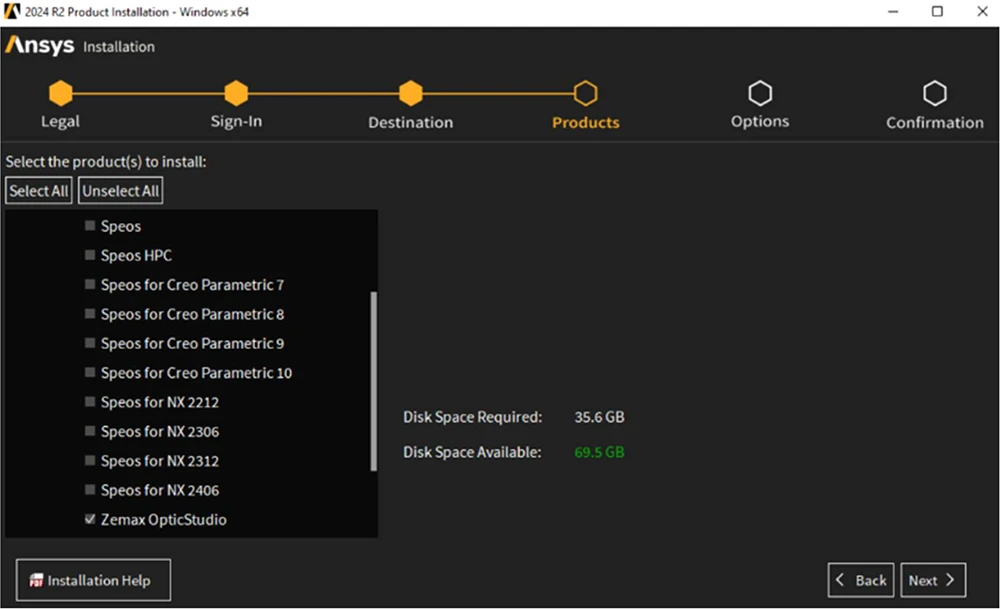1000x609 pixels.
Task: Go to the Destination step label
Action: (x=411, y=122)
